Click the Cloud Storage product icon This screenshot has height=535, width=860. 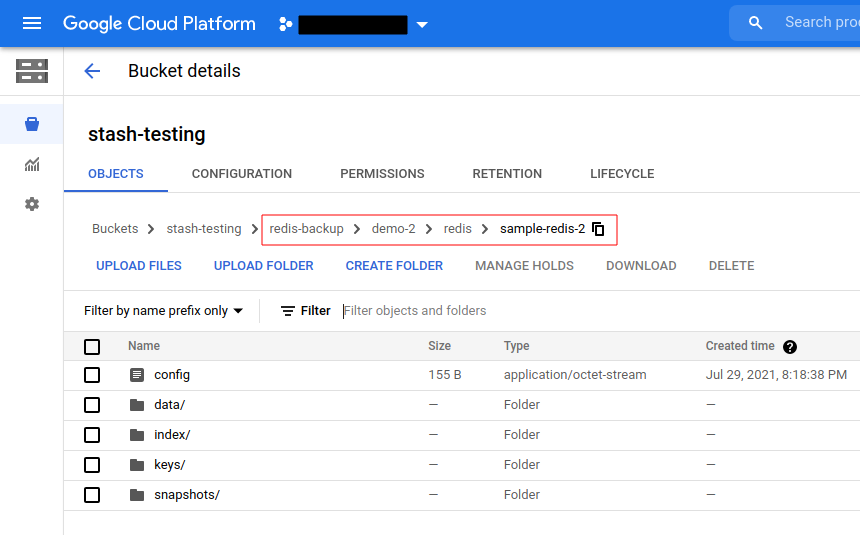pos(32,71)
